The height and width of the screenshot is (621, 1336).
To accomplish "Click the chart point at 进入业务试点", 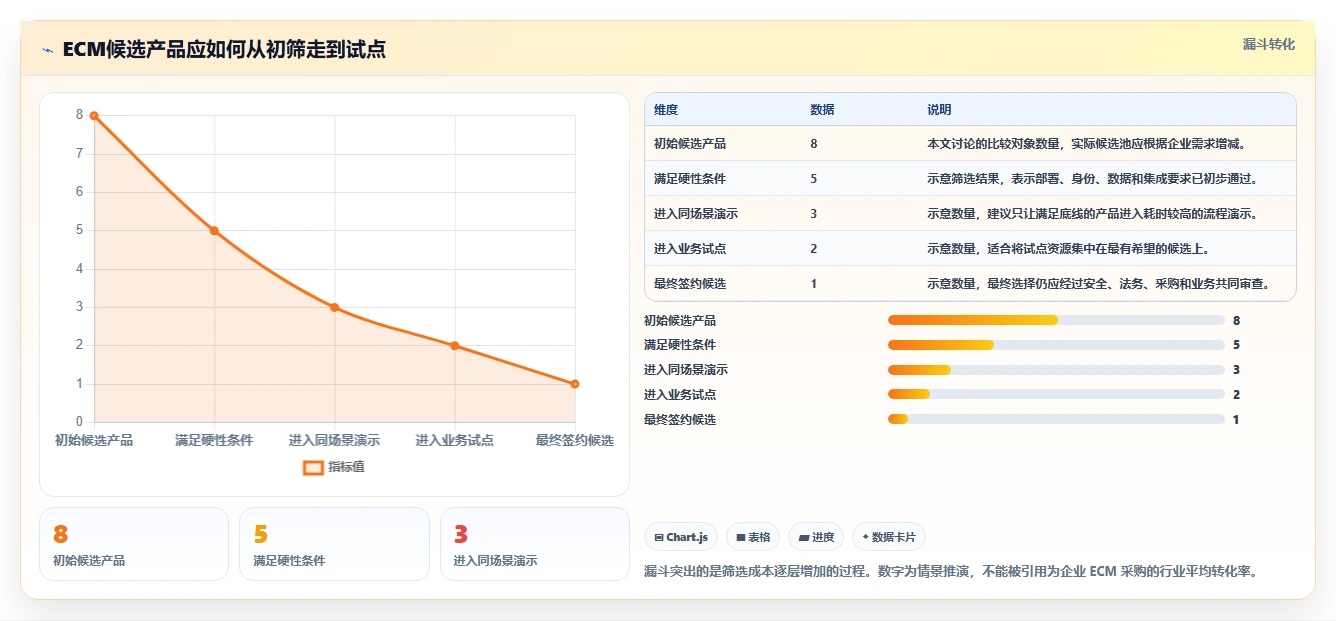I will [454, 346].
